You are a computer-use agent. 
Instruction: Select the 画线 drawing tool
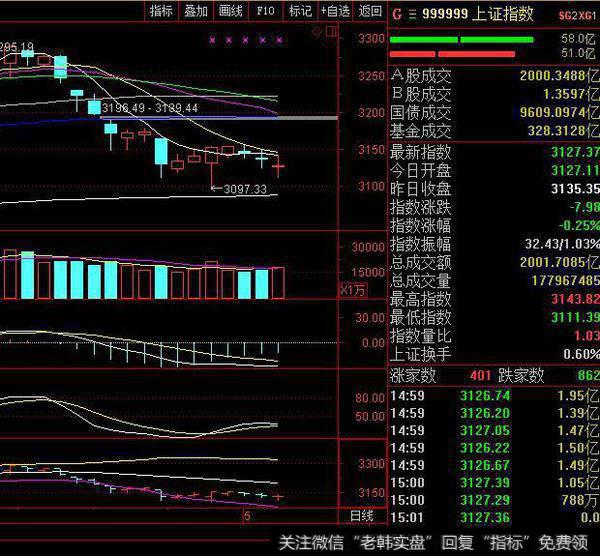[231, 11]
